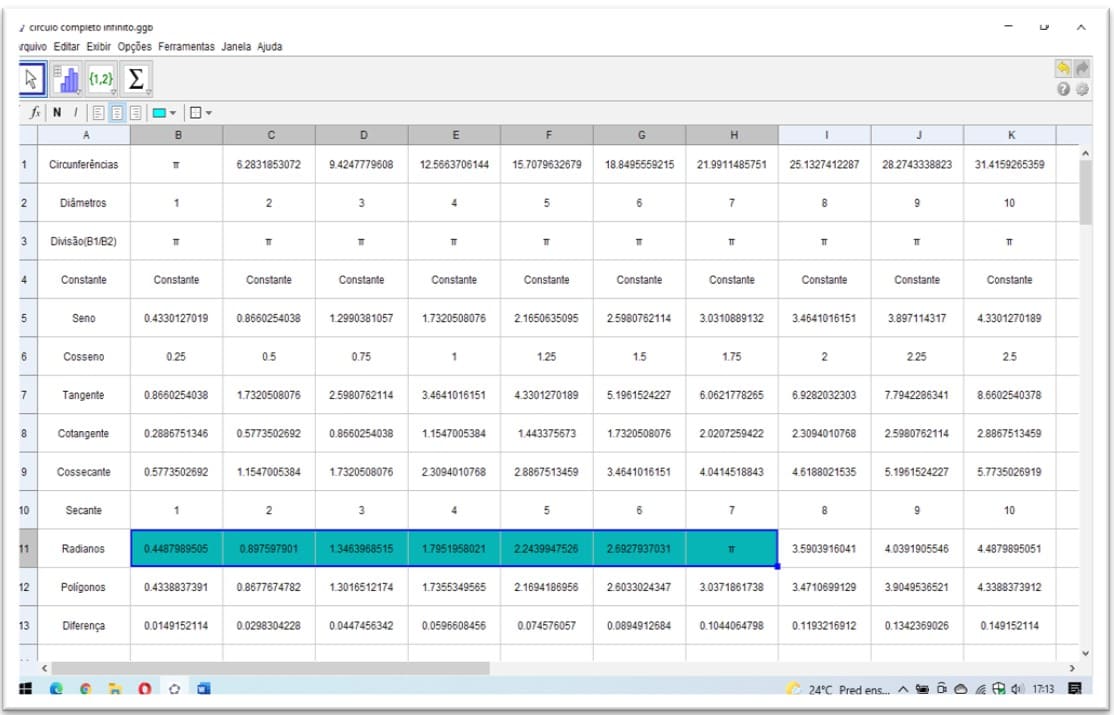Click row 5 header for Seno
The image size is (1114, 715).
point(24,318)
